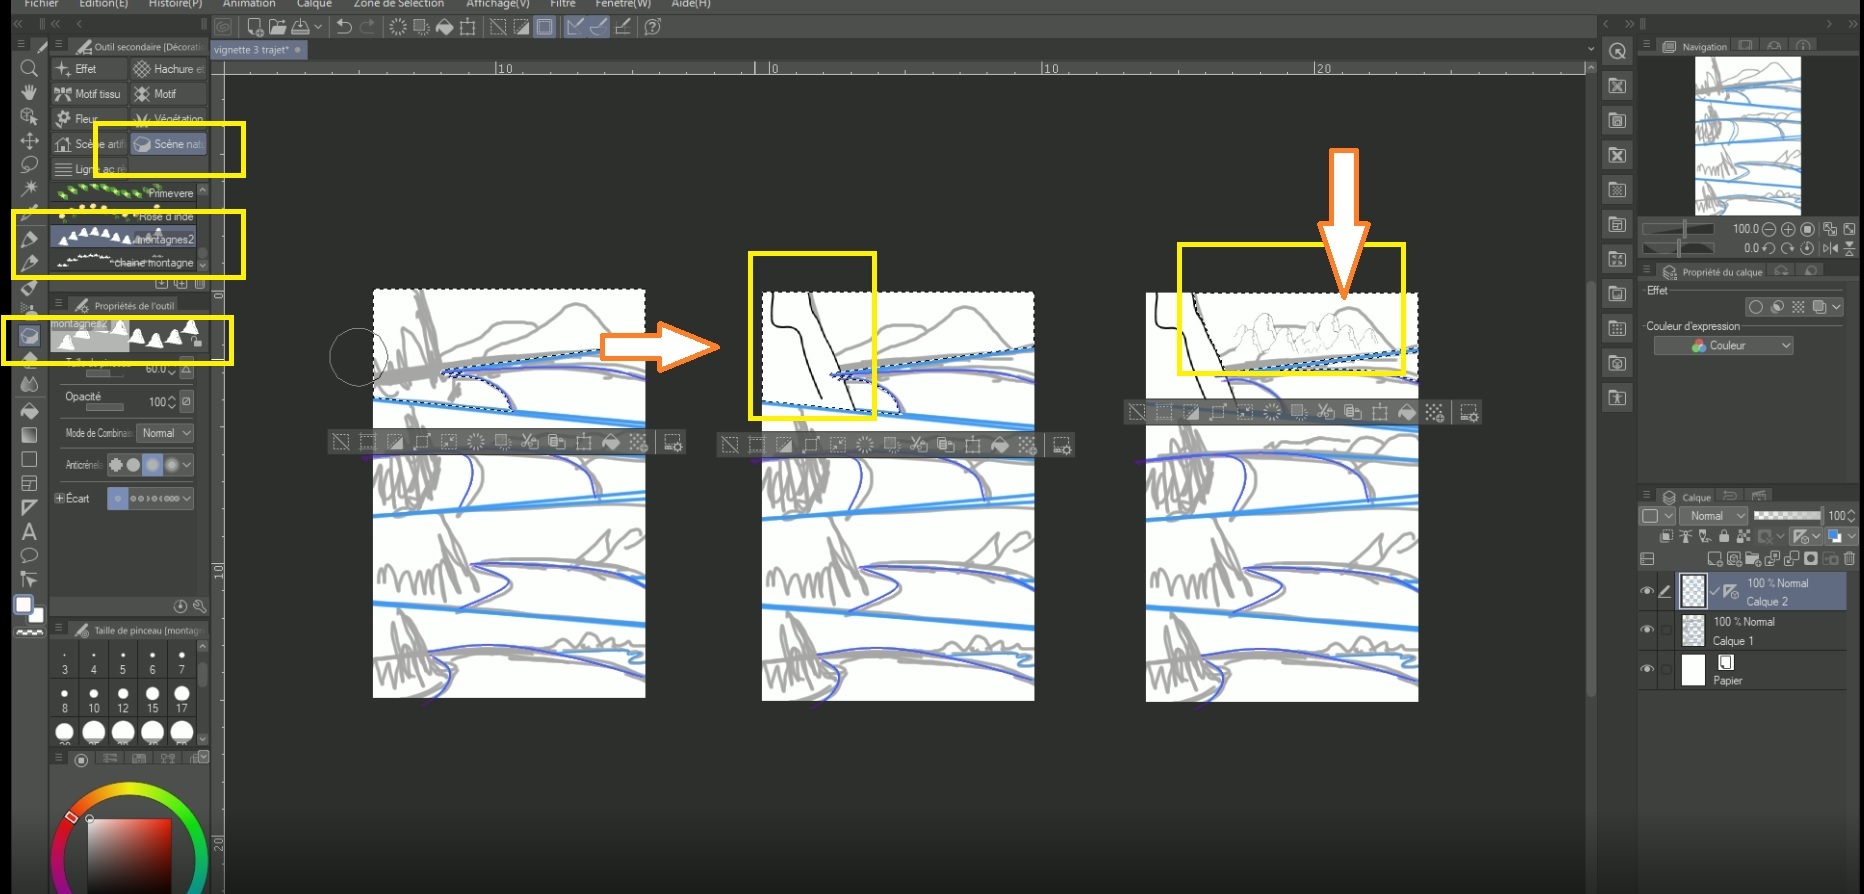Screen dimensions: 1864x894
Task: Open the layer blending mode Normal dropdown
Action: pos(1713,516)
